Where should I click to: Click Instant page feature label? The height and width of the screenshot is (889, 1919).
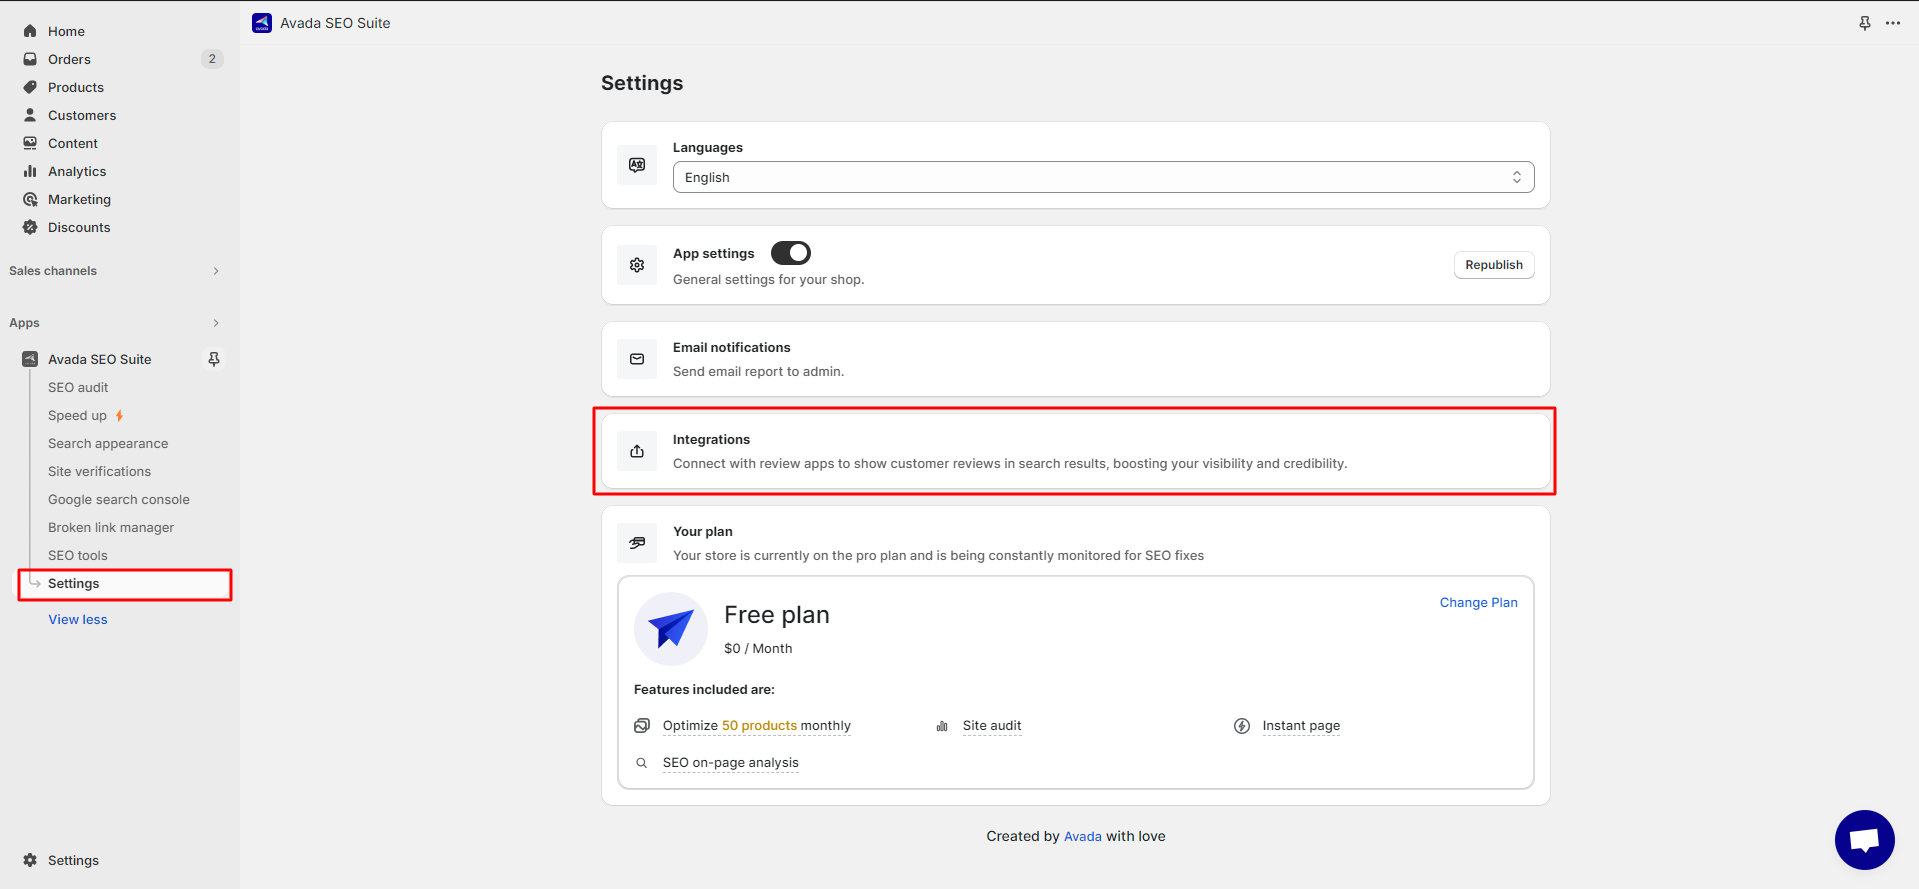1301,726
